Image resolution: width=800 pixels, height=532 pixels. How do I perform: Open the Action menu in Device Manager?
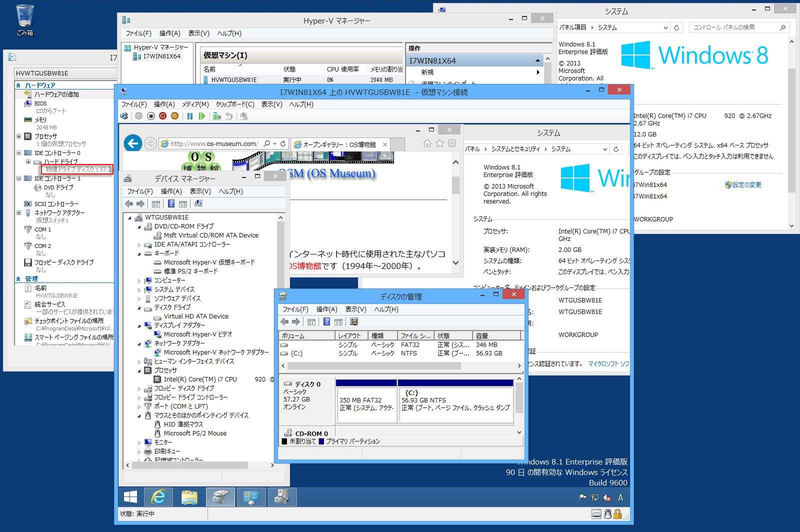pos(171,191)
